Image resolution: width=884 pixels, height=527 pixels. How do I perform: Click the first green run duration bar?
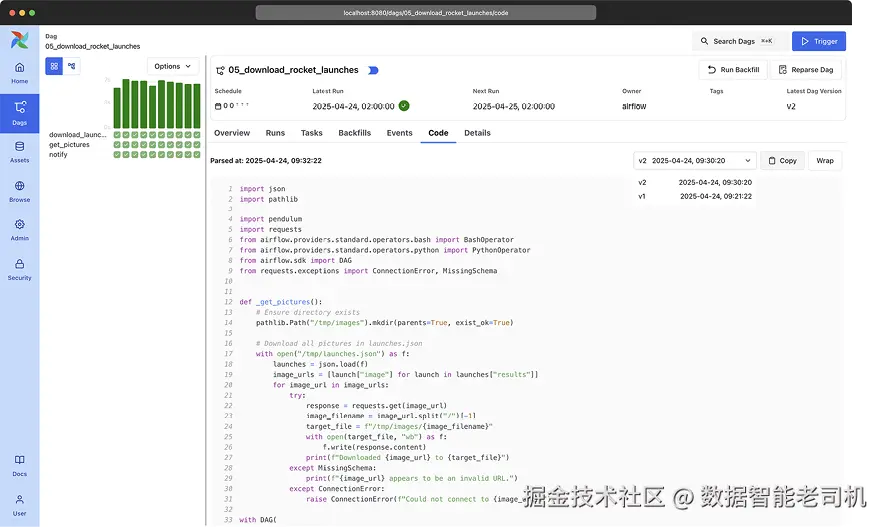[x=117, y=108]
